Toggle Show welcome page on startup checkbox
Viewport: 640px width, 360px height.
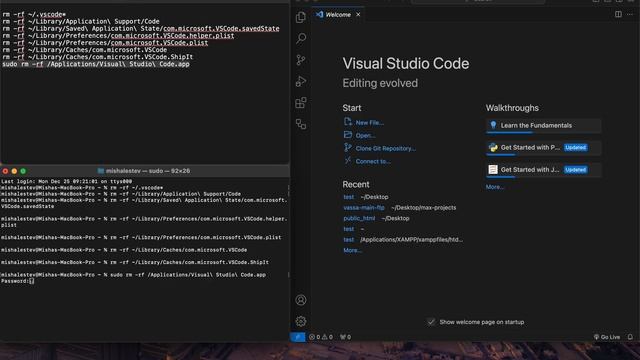coord(431,322)
